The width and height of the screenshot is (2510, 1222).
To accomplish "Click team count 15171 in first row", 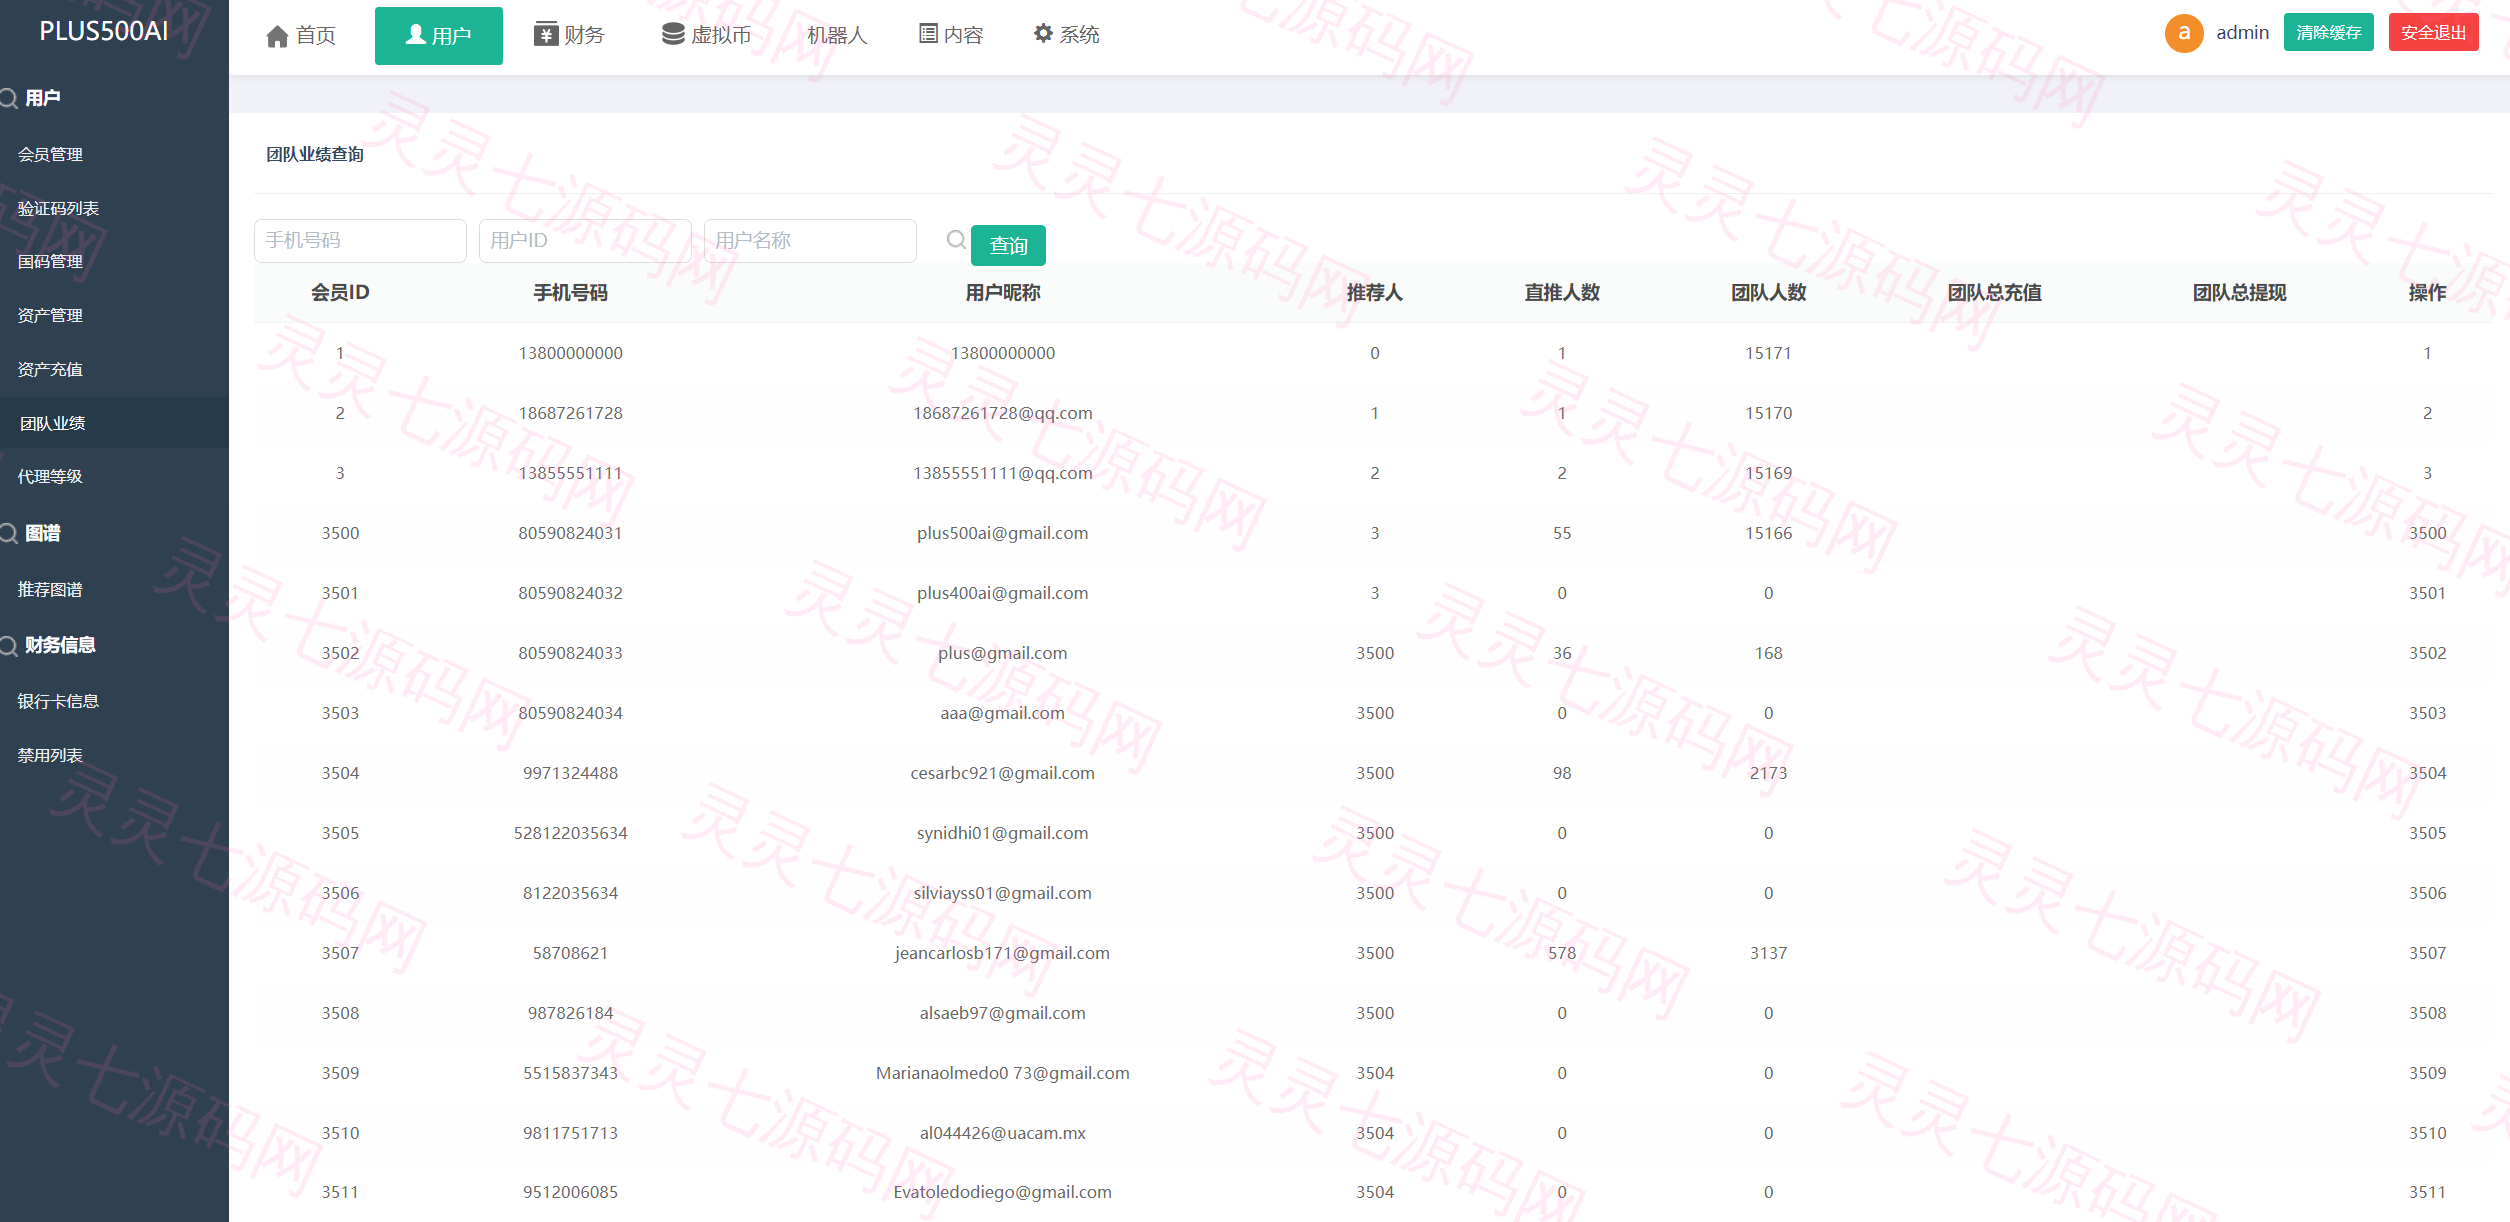I will (1768, 354).
